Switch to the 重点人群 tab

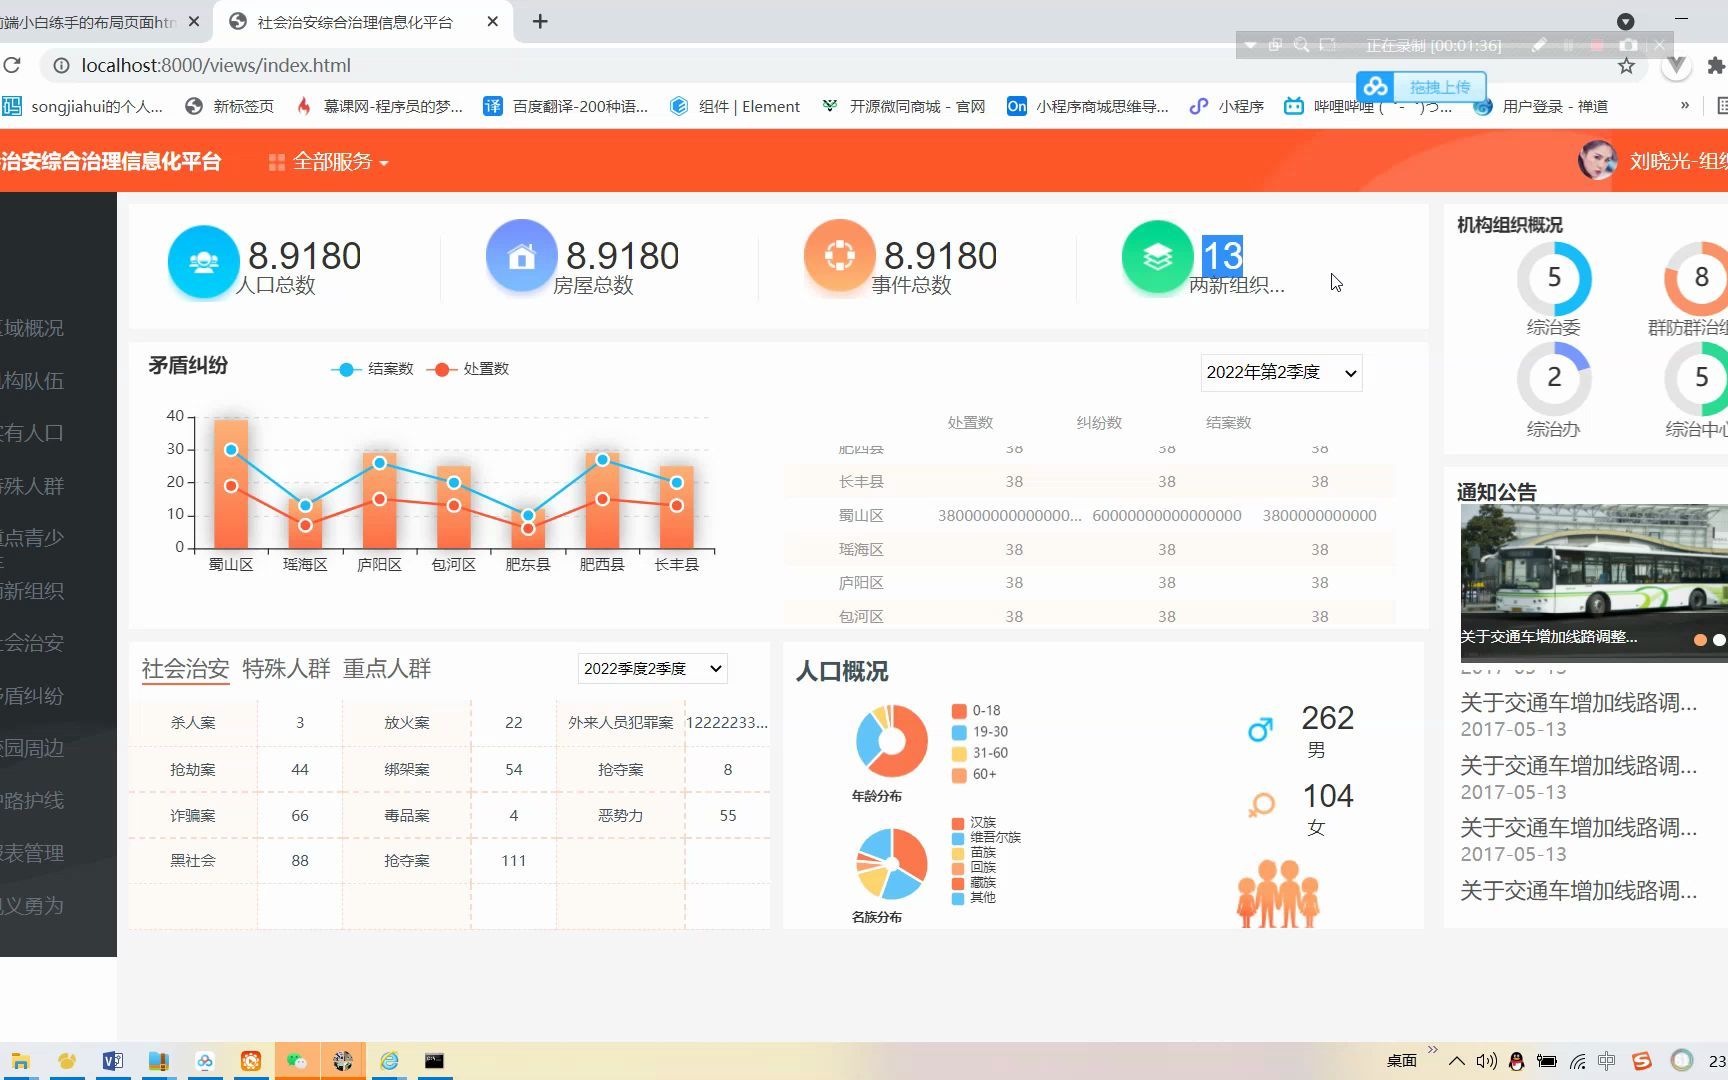coord(387,669)
